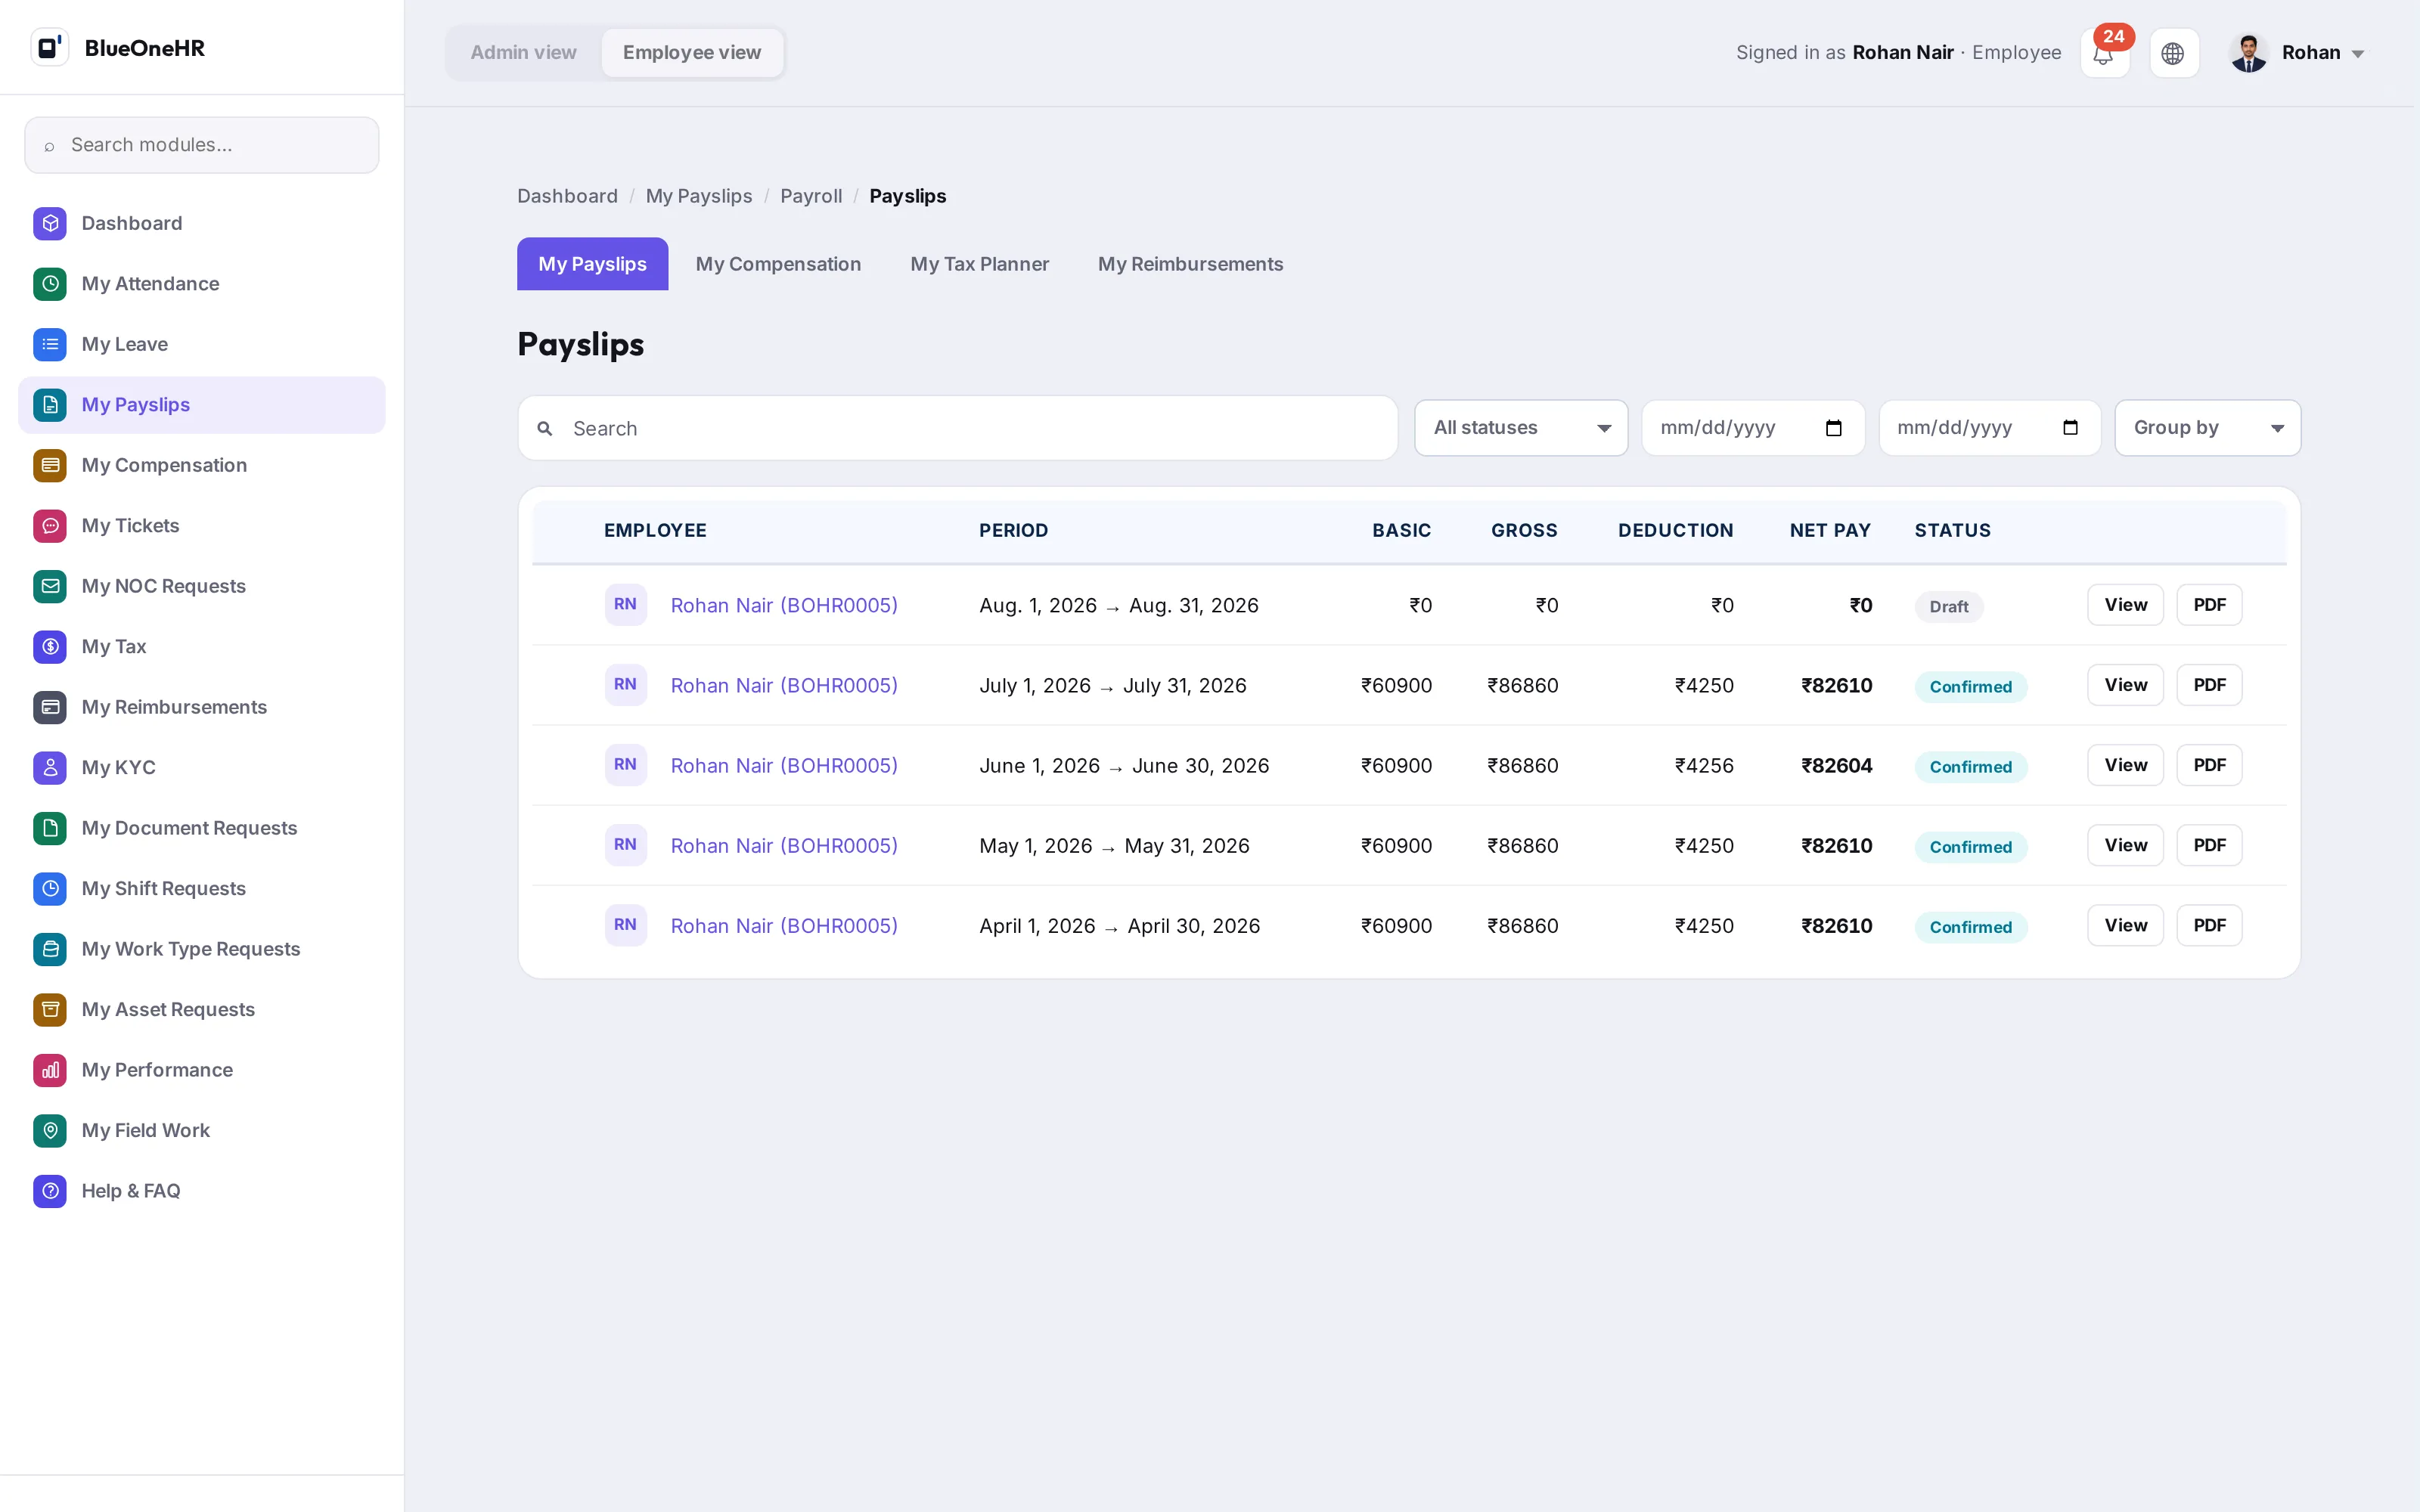View the June 2026 payslip
Viewport: 2420px width, 1512px height.
pos(2125,765)
